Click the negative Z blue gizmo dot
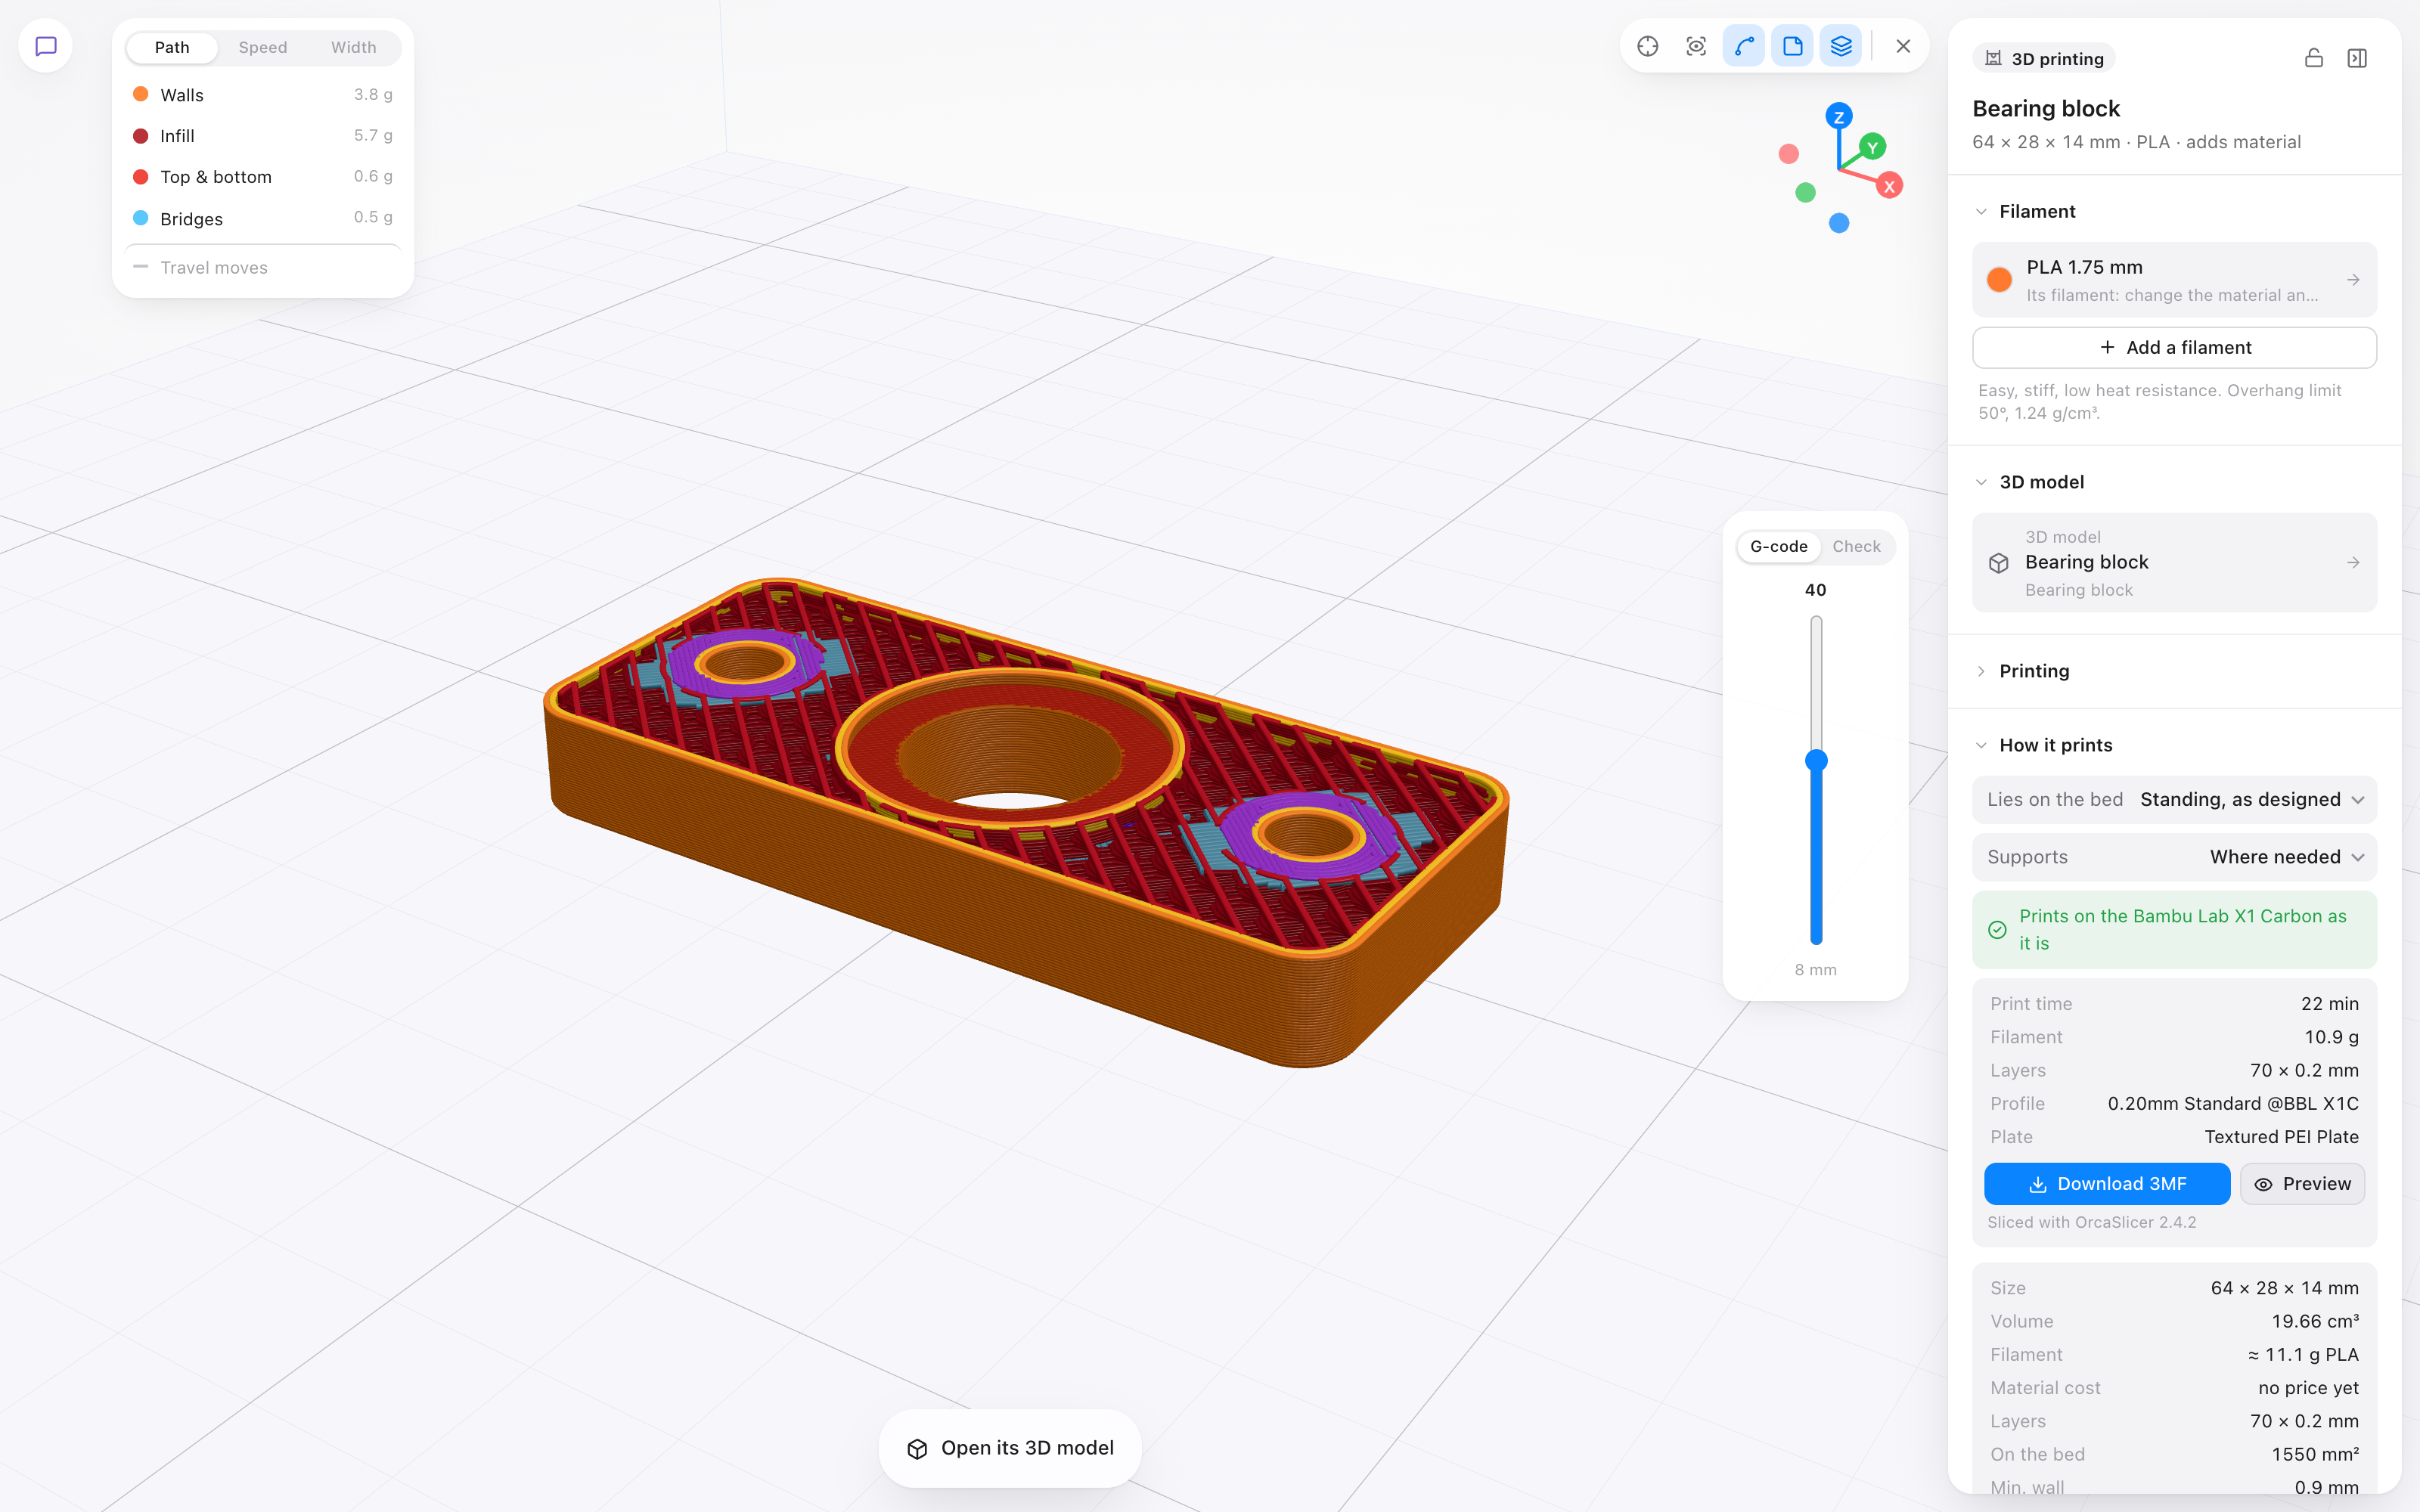The height and width of the screenshot is (1512, 2420). [x=1839, y=223]
